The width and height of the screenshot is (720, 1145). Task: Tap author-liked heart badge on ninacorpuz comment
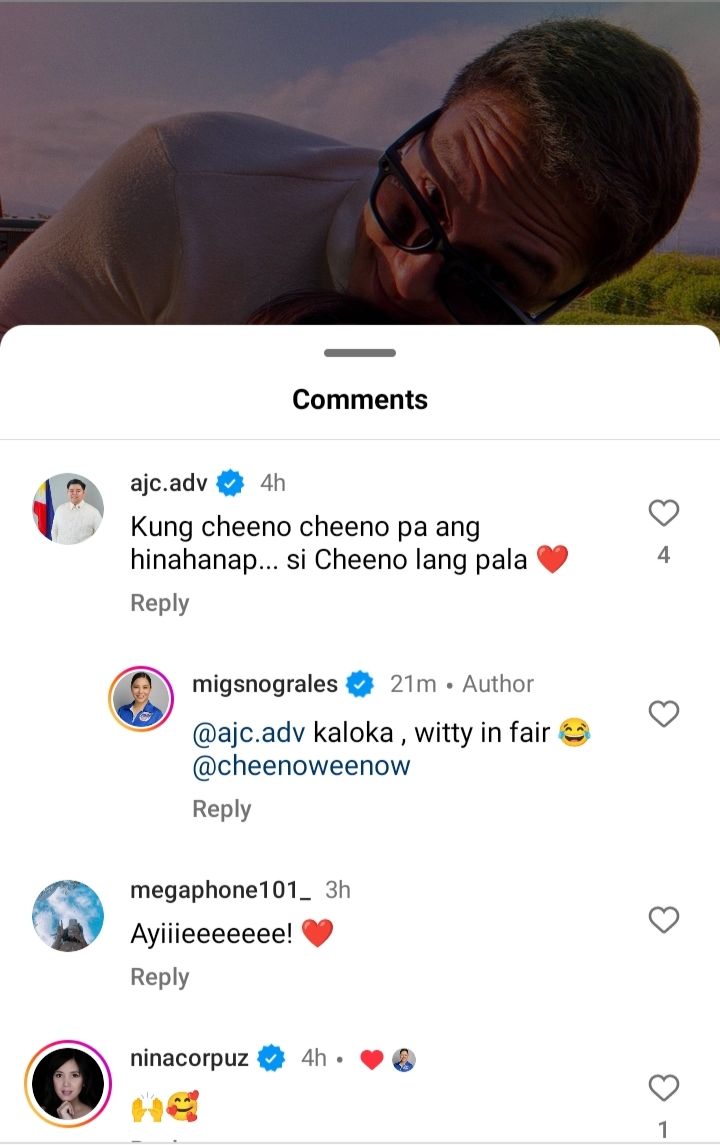pos(372,1060)
